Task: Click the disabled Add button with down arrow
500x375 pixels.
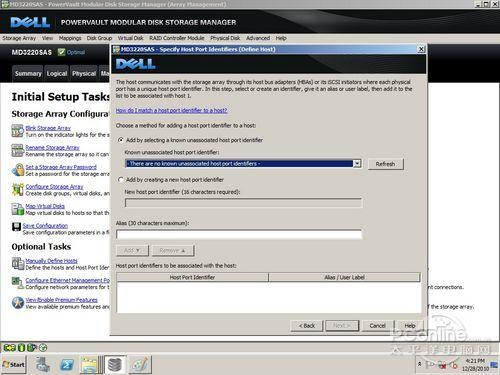Action: (132, 250)
